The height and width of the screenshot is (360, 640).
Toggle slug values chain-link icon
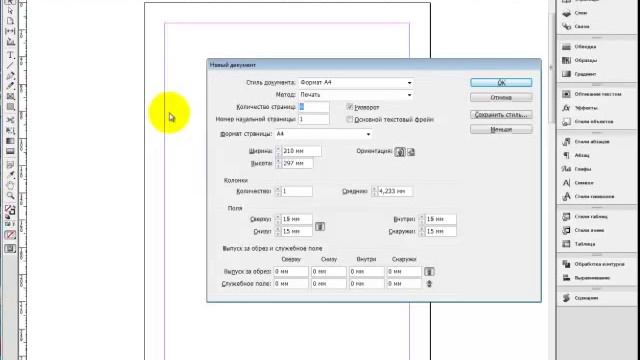pyautogui.click(x=429, y=284)
